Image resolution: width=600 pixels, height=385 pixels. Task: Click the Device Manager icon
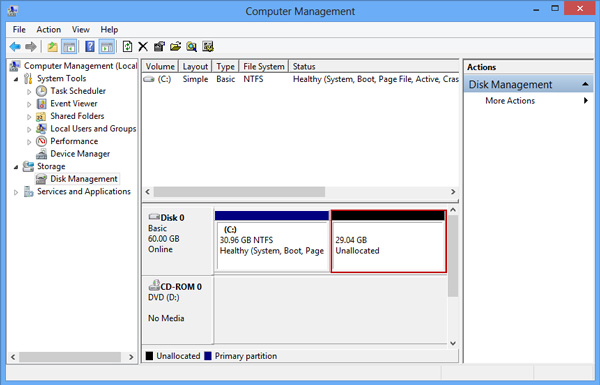point(41,154)
